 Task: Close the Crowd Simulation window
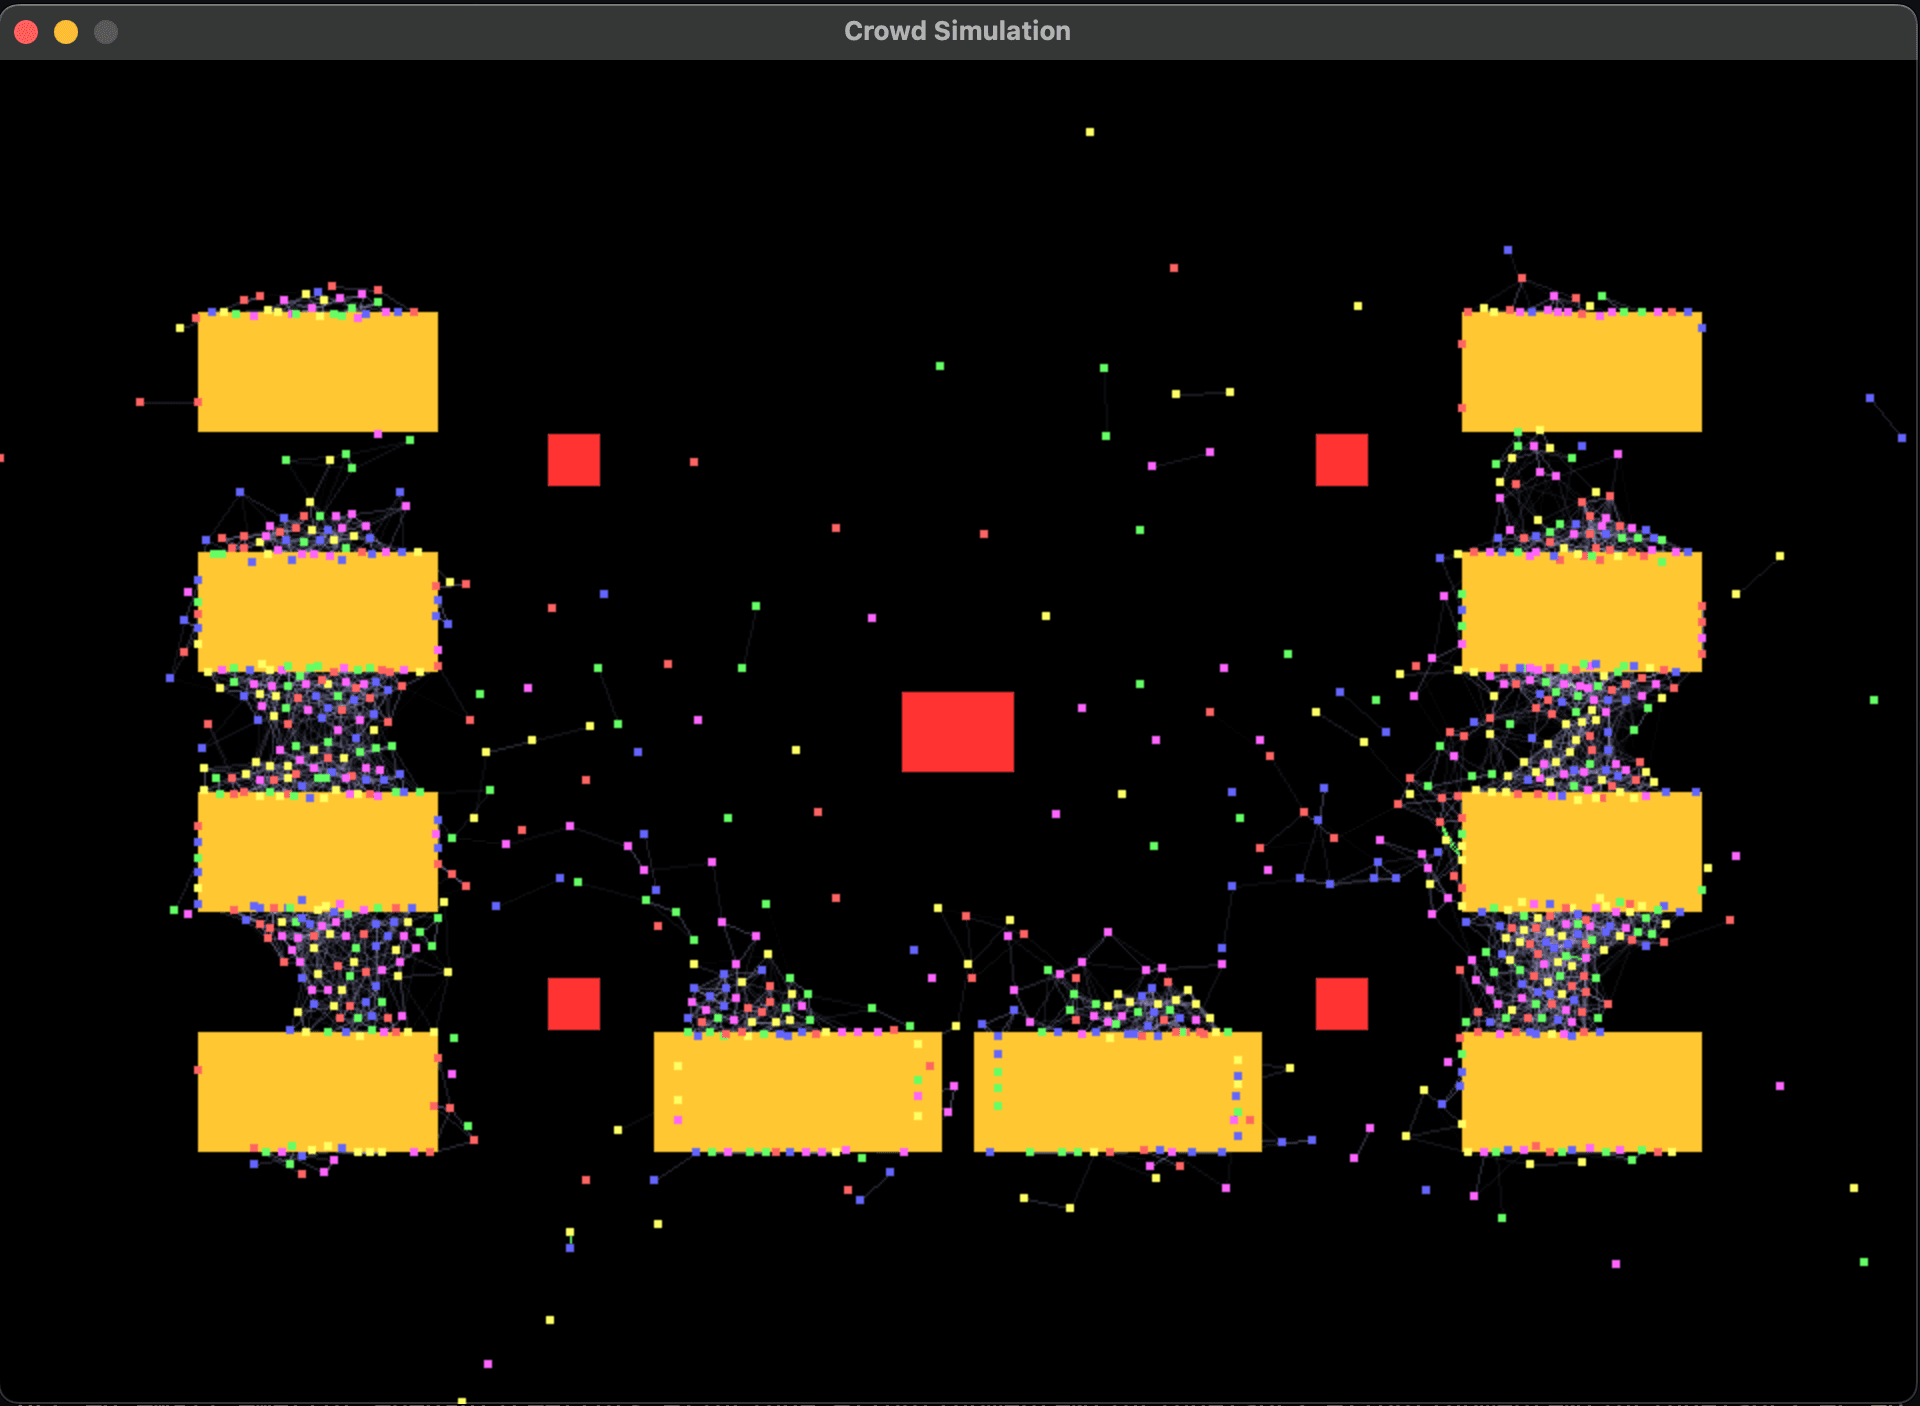coord(27,31)
